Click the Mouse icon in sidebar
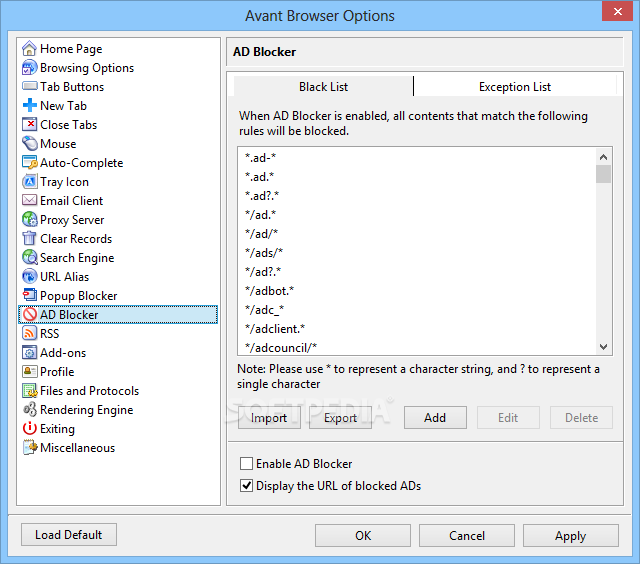This screenshot has height=564, width=640. (29, 143)
